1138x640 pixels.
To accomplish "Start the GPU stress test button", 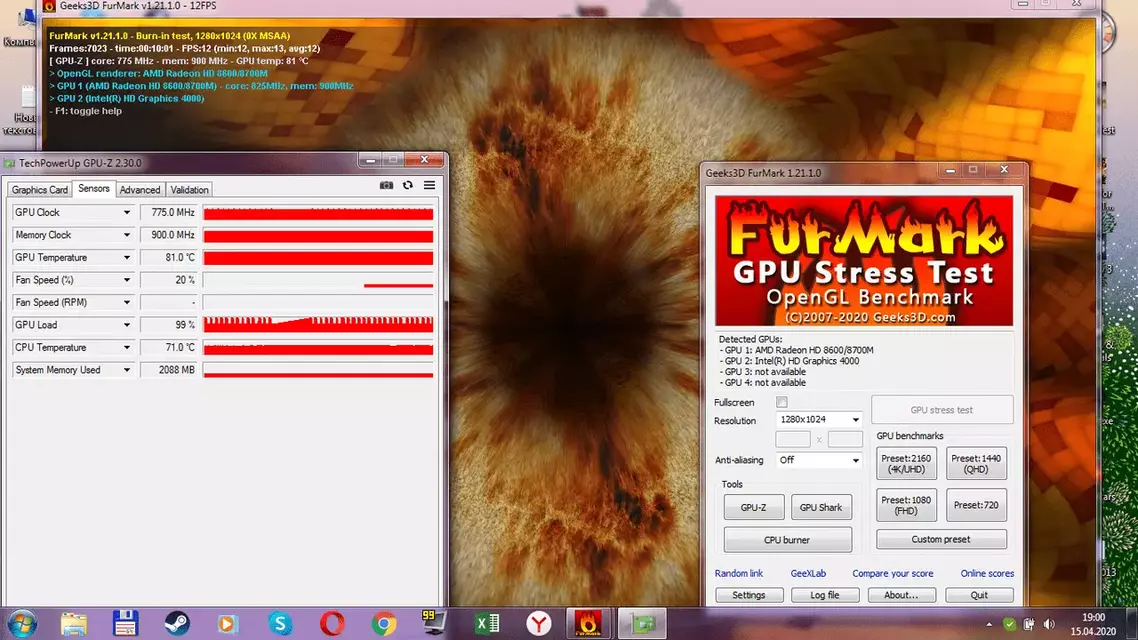I will 941,410.
